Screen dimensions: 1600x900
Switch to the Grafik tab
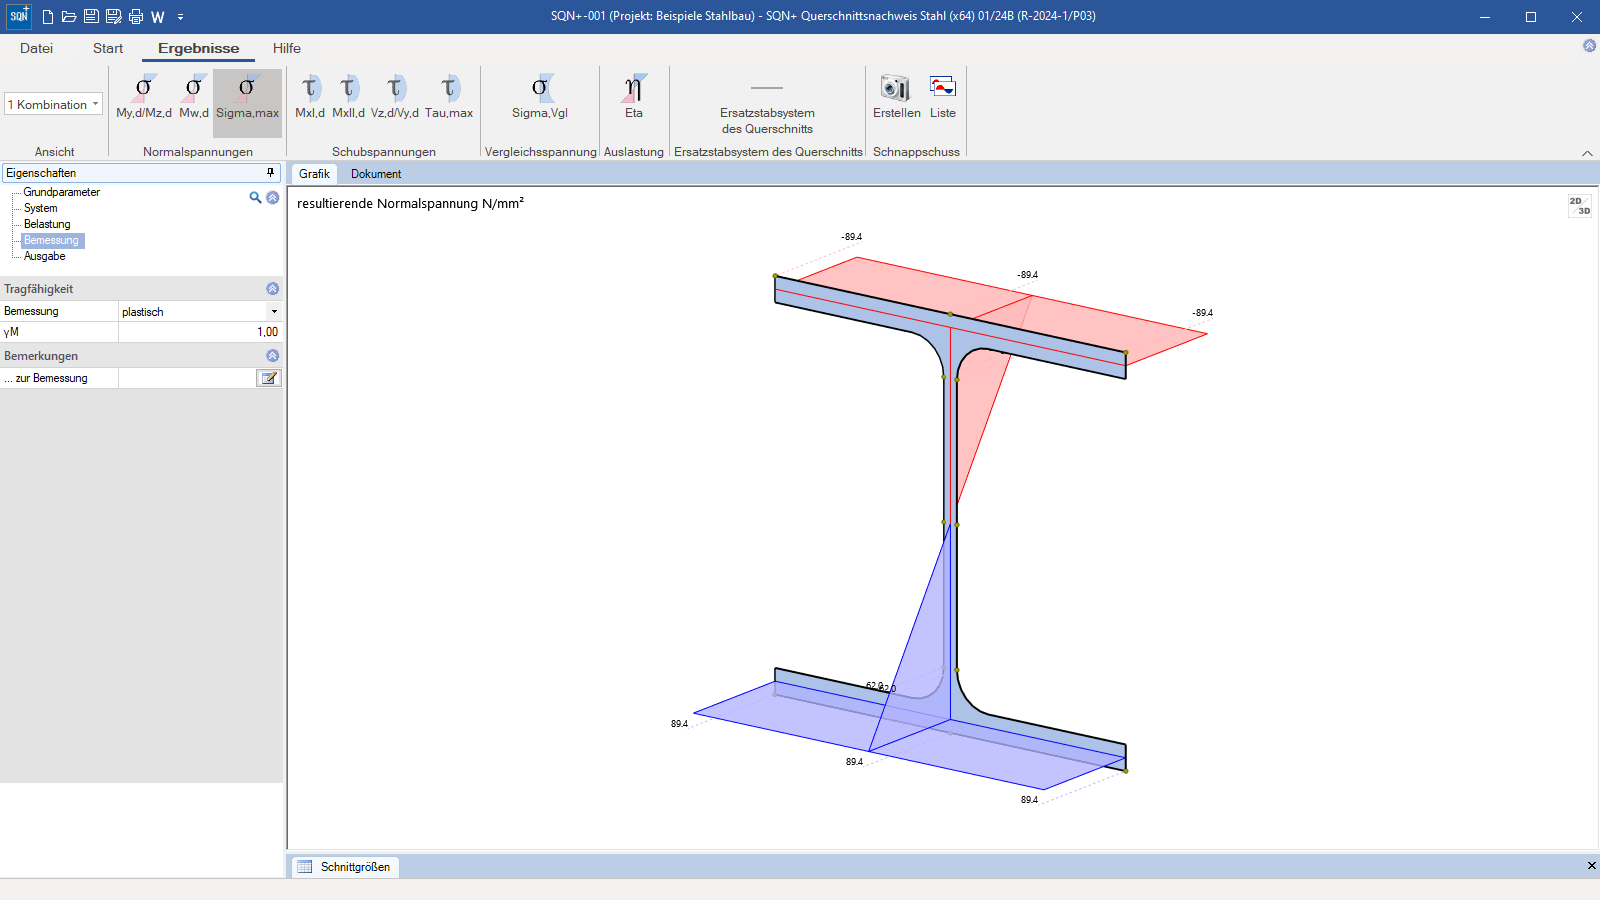[314, 174]
